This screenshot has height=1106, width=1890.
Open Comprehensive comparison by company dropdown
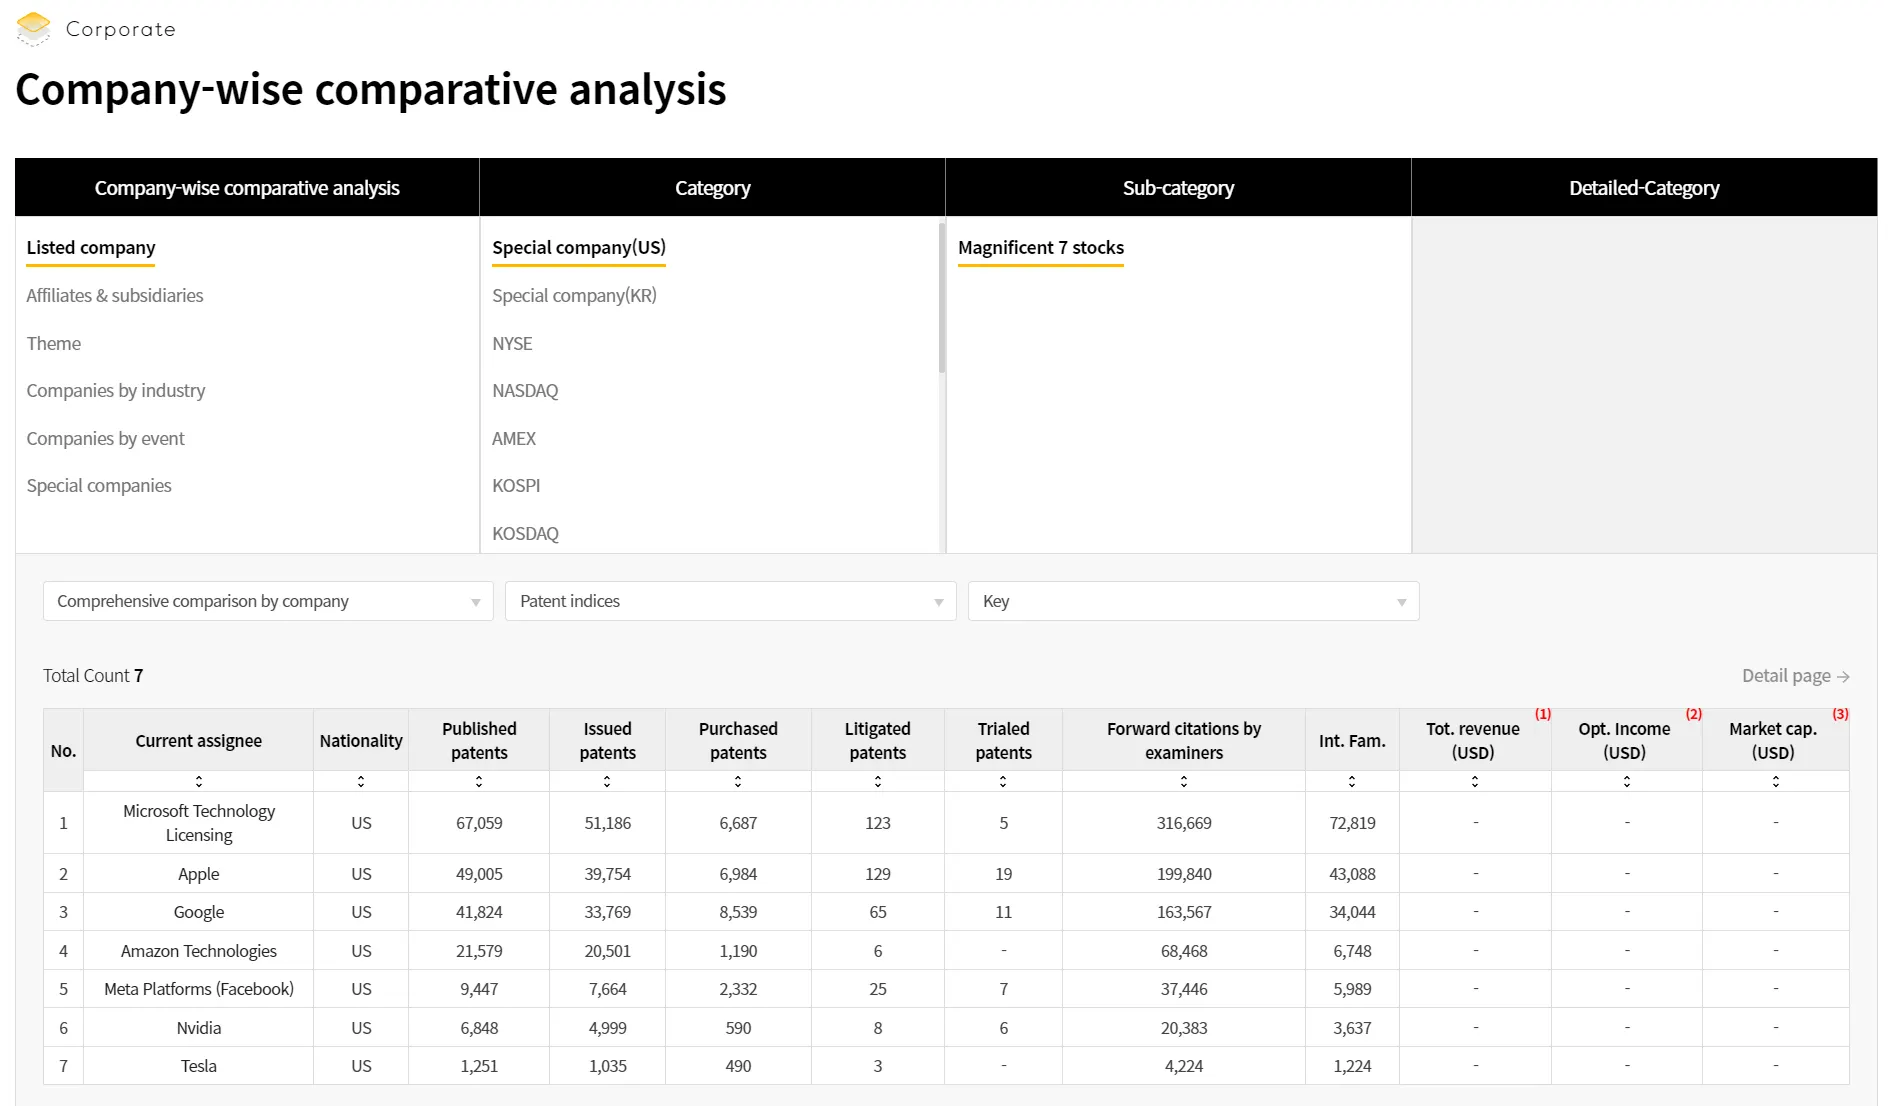268,601
